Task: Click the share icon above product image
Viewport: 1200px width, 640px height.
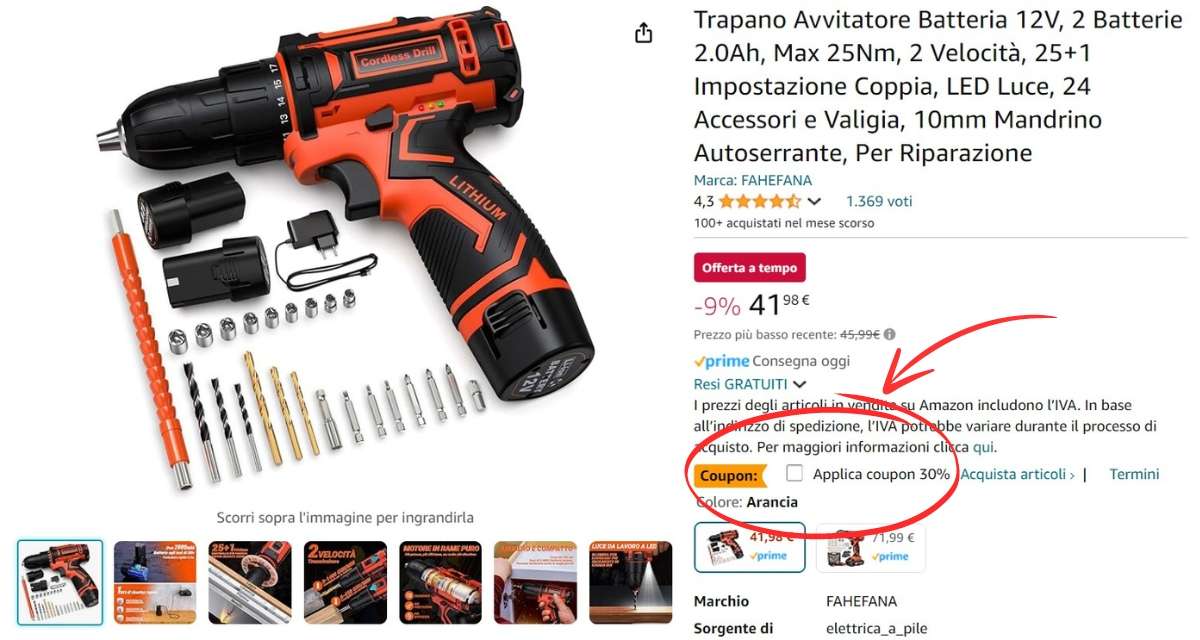Action: coord(644,33)
